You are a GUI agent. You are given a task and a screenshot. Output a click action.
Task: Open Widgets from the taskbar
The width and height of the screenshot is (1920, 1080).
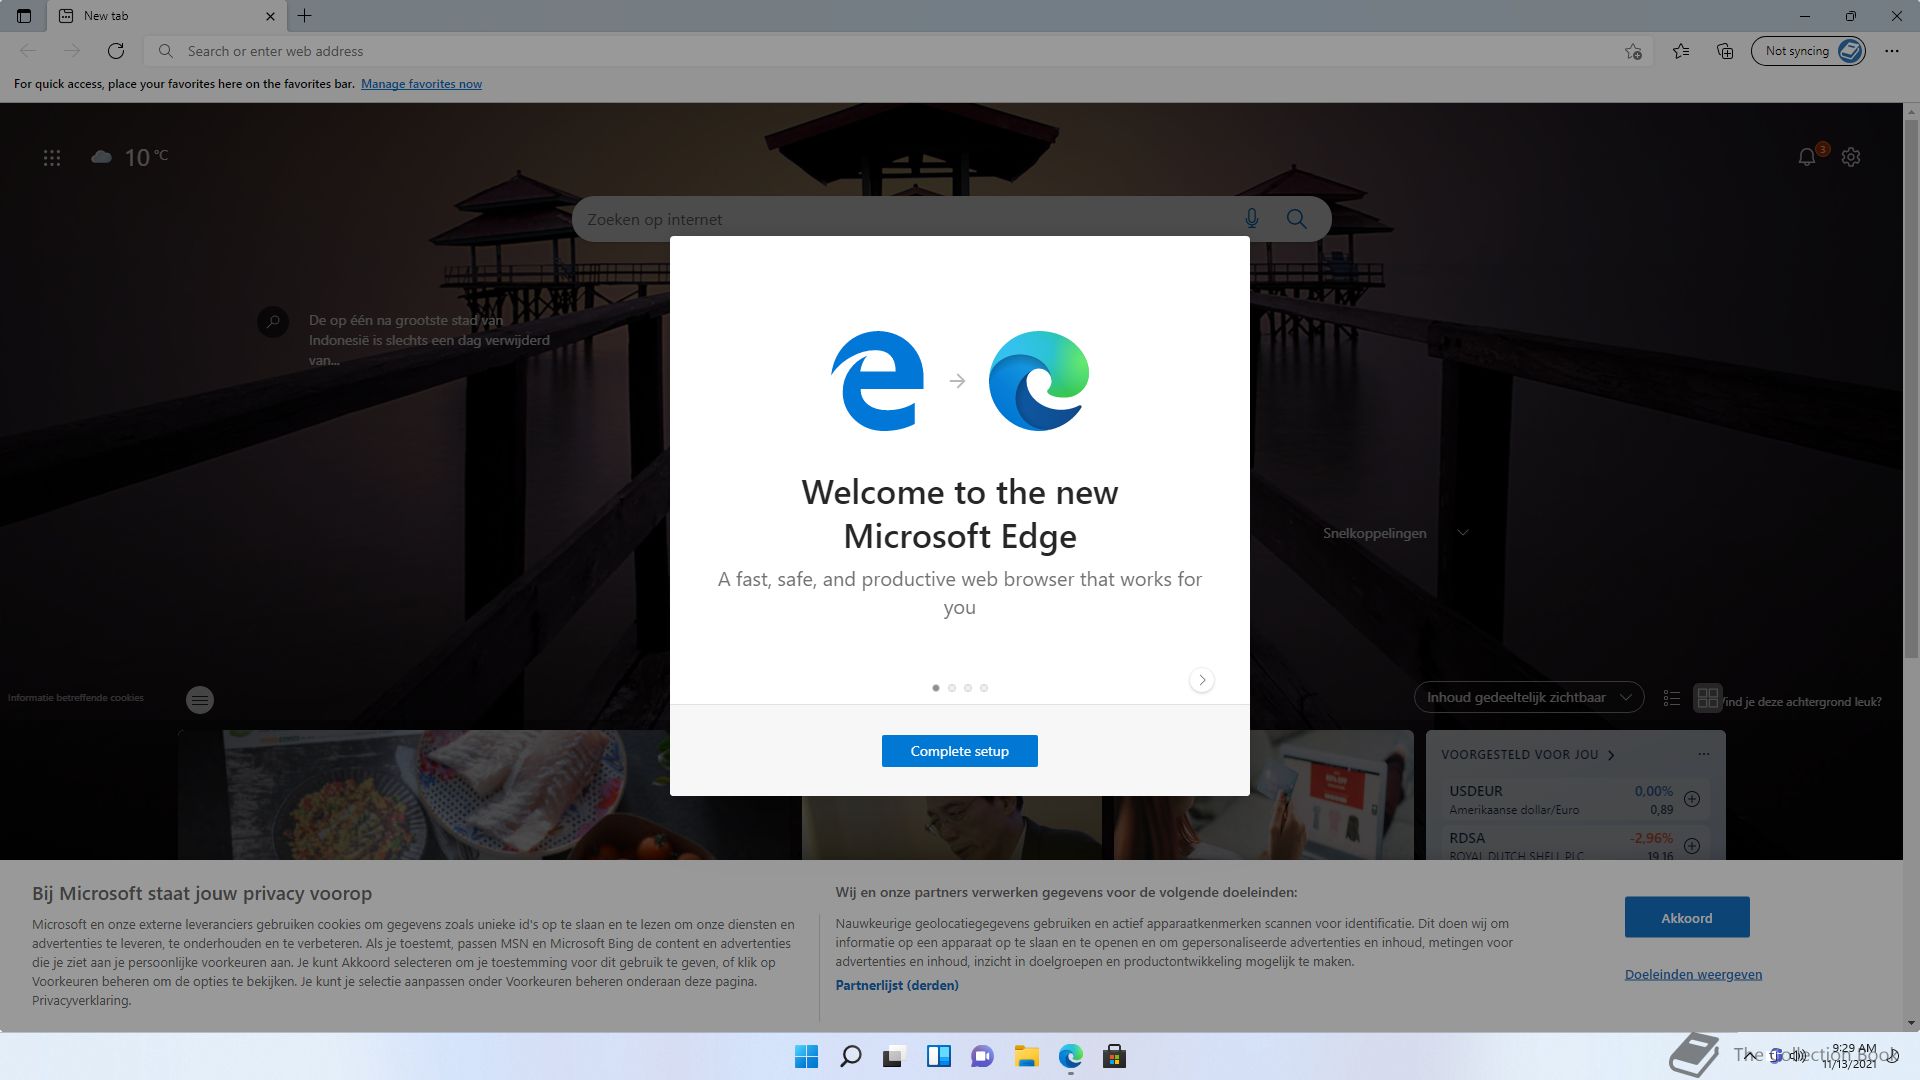tap(938, 1057)
